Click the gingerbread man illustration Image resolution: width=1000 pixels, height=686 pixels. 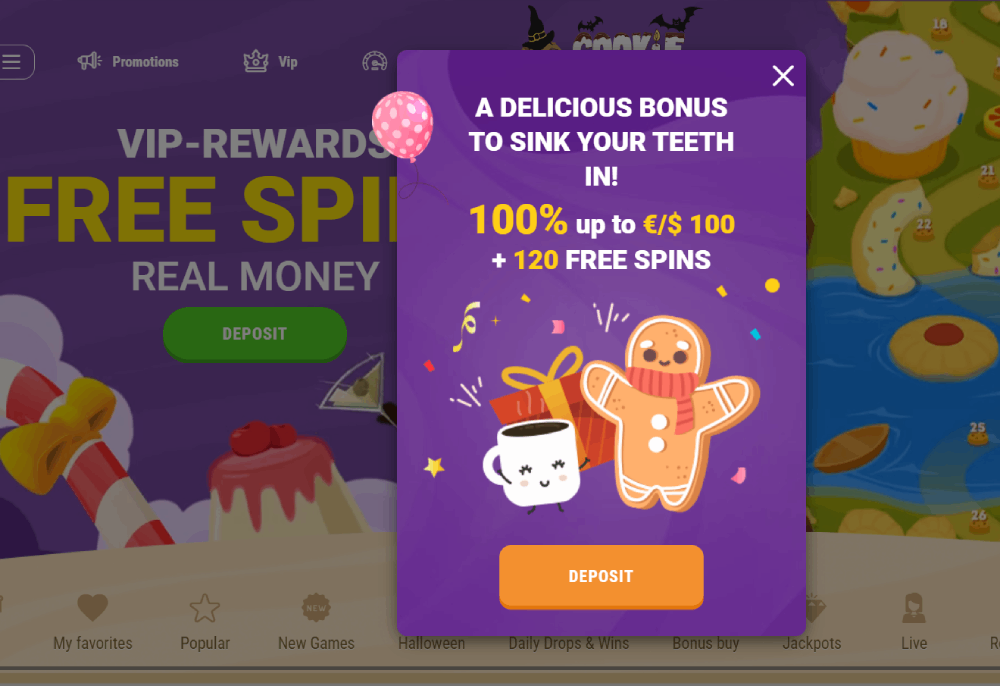tap(670, 413)
